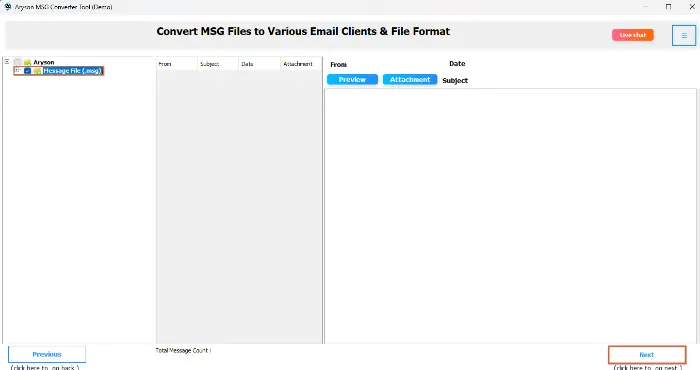Sort by the Attachment column header
The image size is (700, 370).
(301, 64)
